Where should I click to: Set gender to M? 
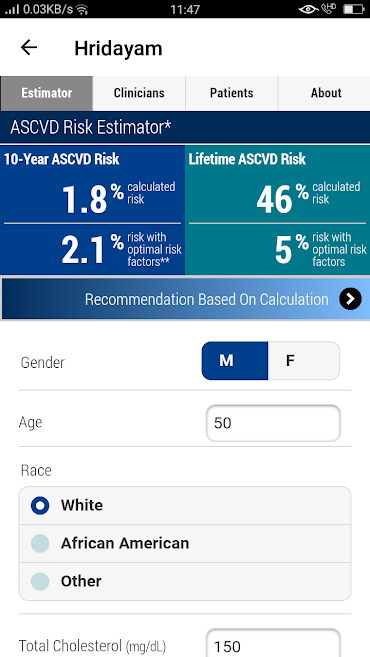235,361
